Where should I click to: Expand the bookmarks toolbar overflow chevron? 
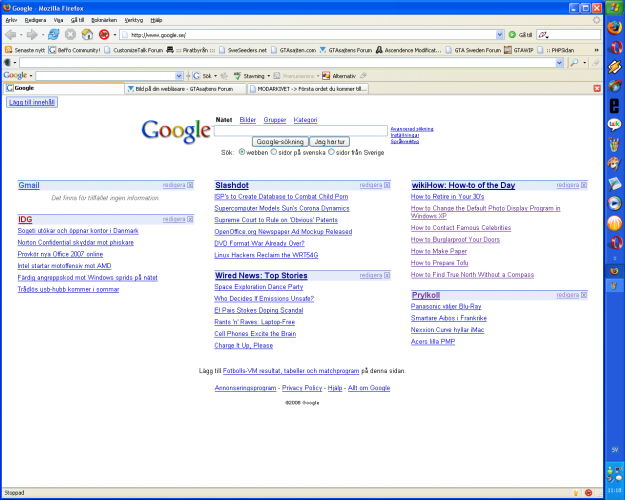(597, 49)
